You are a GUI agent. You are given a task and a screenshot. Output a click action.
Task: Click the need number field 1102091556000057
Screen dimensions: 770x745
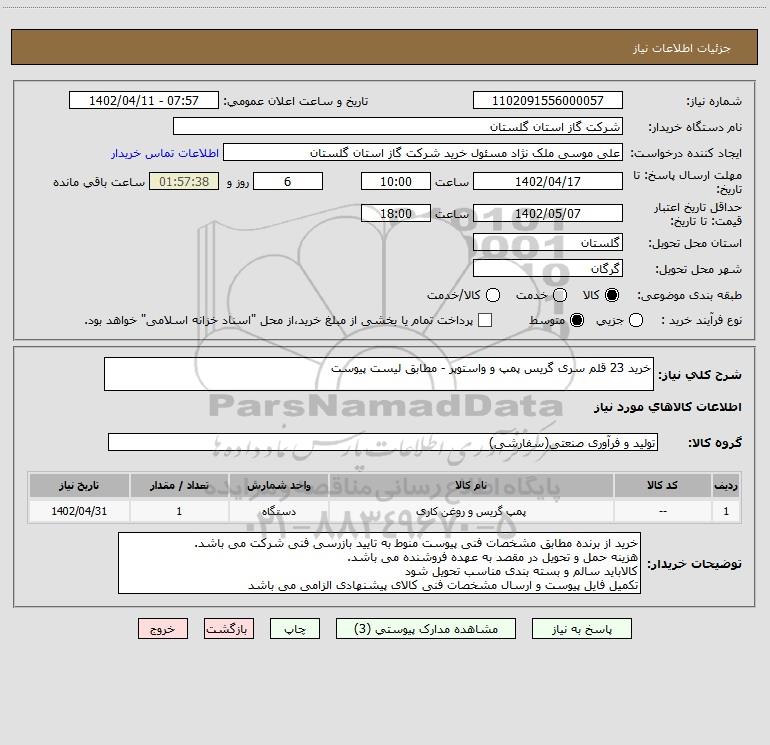click(x=548, y=100)
